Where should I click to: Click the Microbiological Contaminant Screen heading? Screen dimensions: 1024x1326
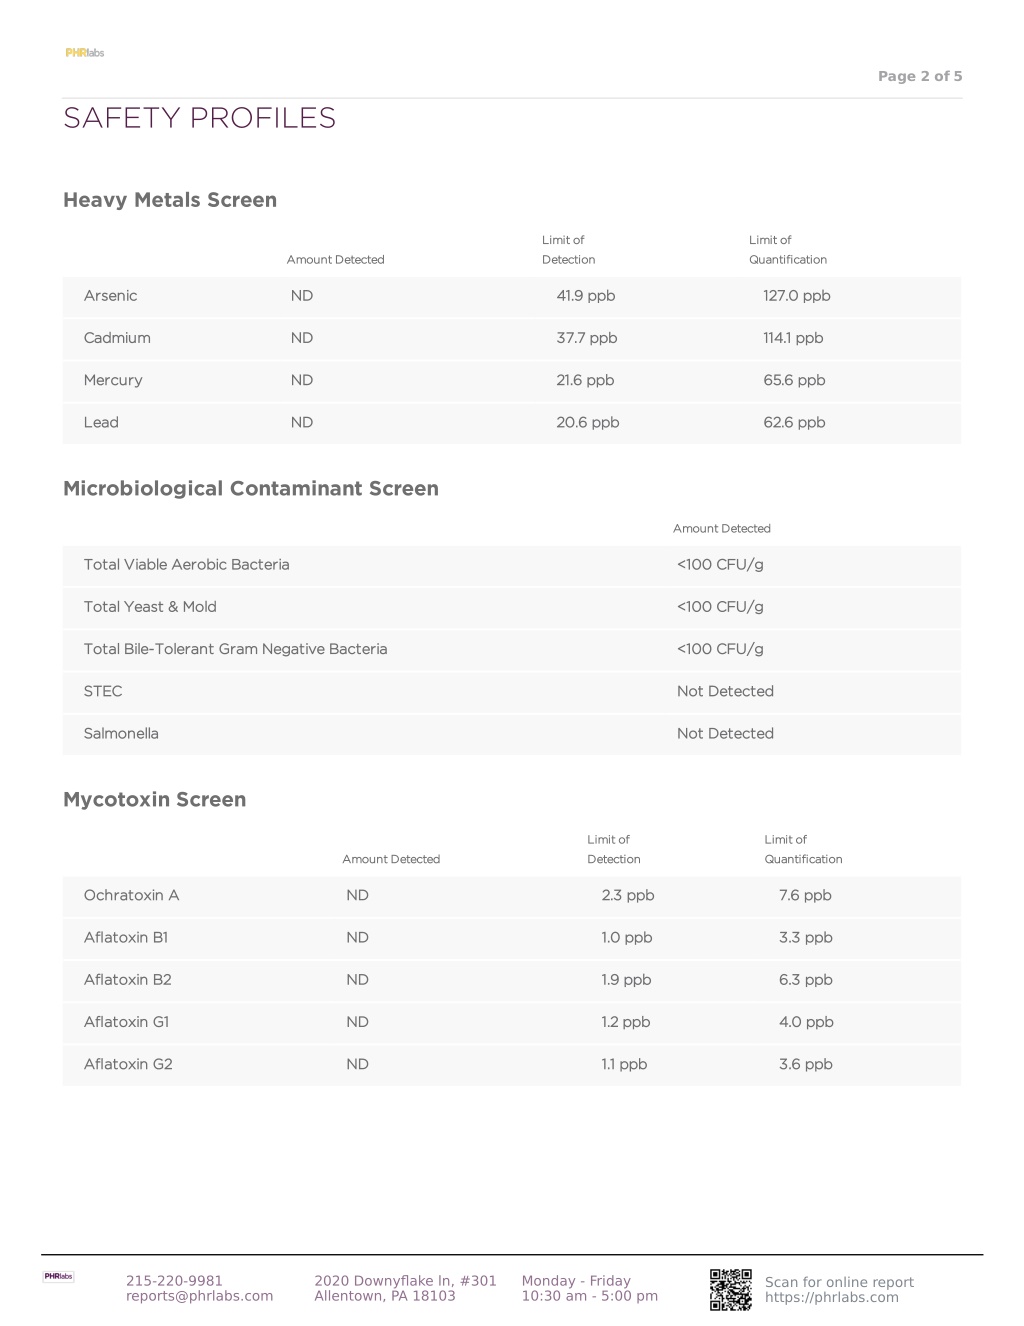pyautogui.click(x=251, y=489)
